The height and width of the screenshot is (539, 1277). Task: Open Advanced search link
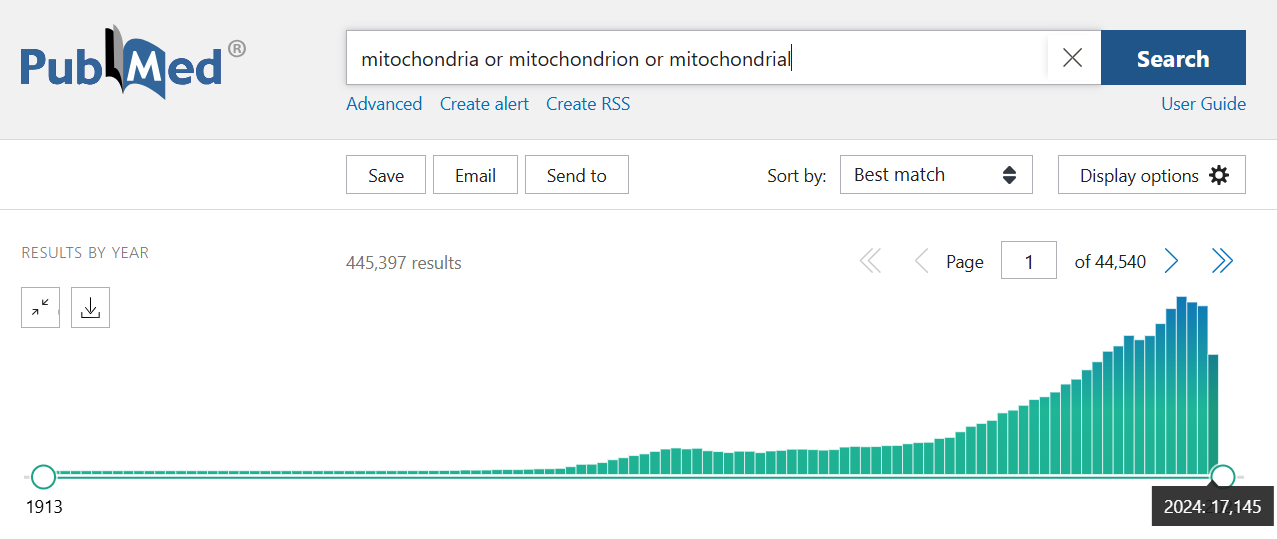[384, 104]
